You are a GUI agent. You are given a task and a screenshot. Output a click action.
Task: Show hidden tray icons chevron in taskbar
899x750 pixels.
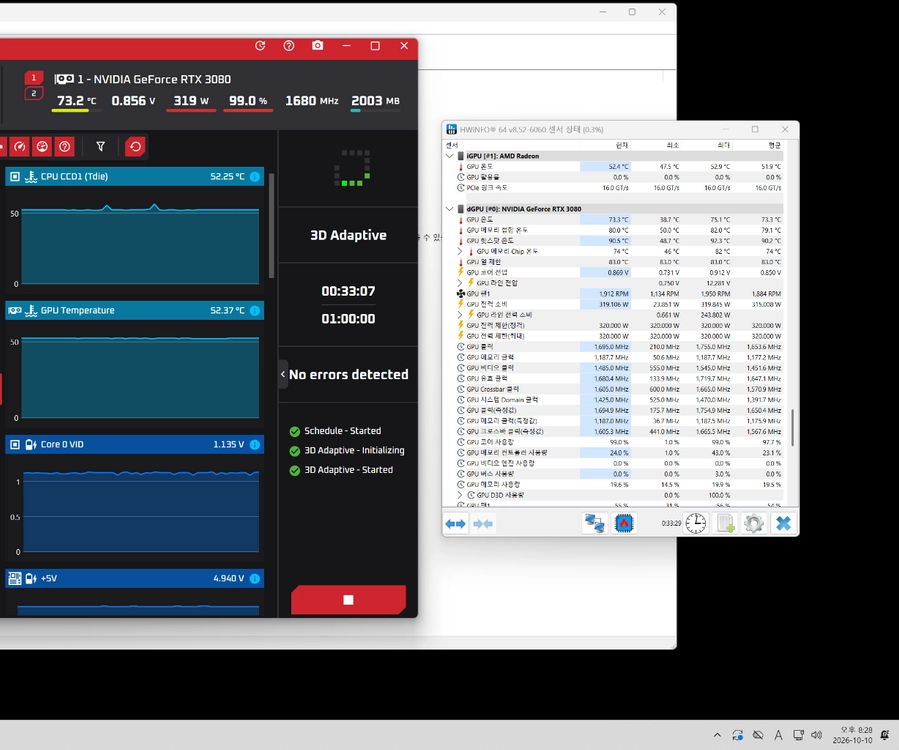click(x=717, y=735)
